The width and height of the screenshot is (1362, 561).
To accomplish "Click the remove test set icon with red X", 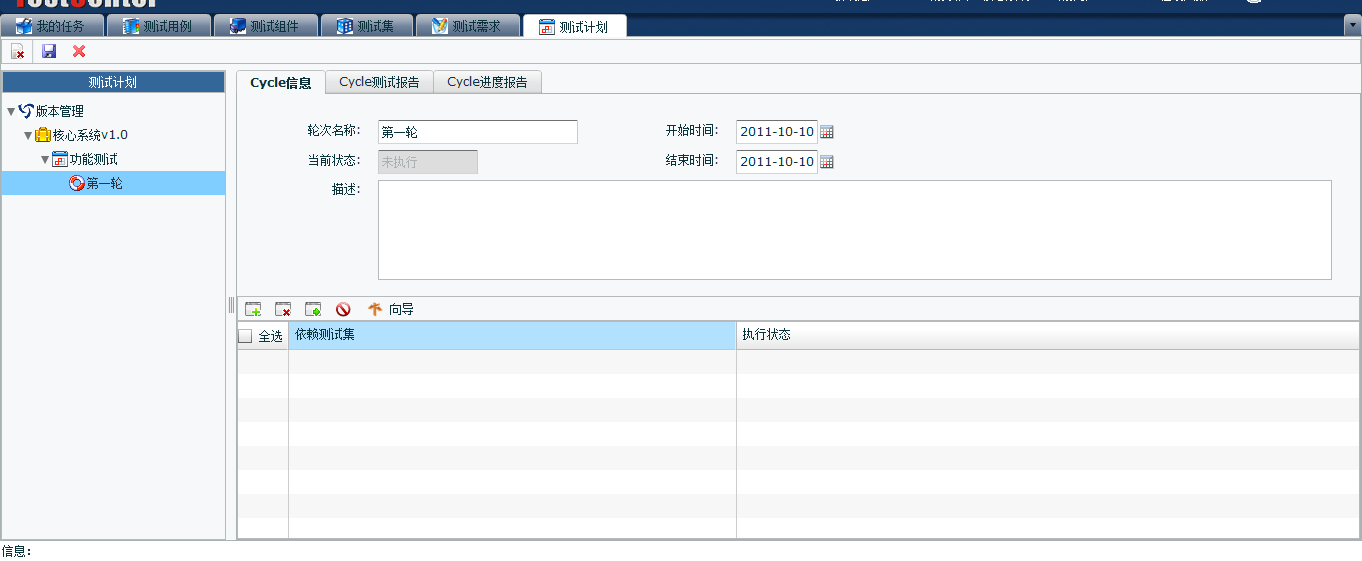I will click(x=283, y=310).
